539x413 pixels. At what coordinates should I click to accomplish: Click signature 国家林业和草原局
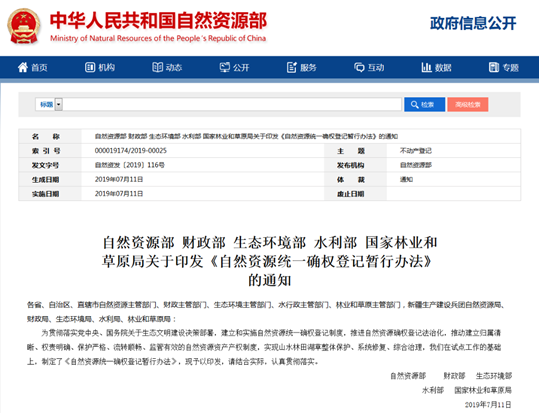pos(483,390)
